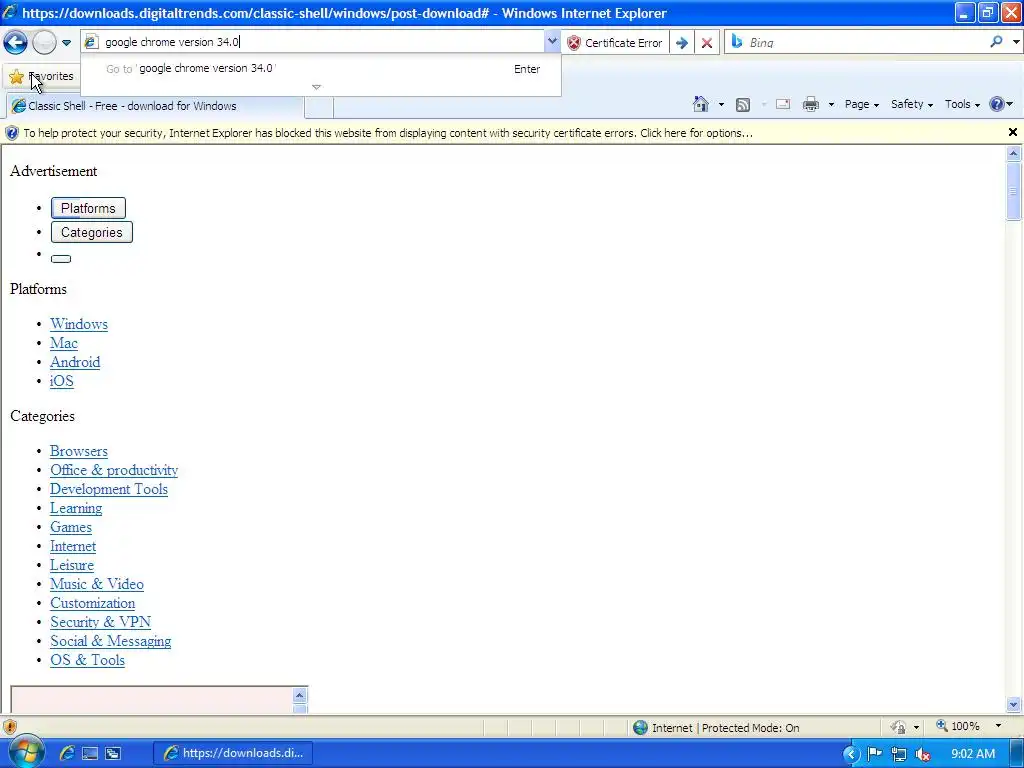Image resolution: width=1024 pixels, height=768 pixels.
Task: Click the search magnifier icon
Action: point(996,42)
